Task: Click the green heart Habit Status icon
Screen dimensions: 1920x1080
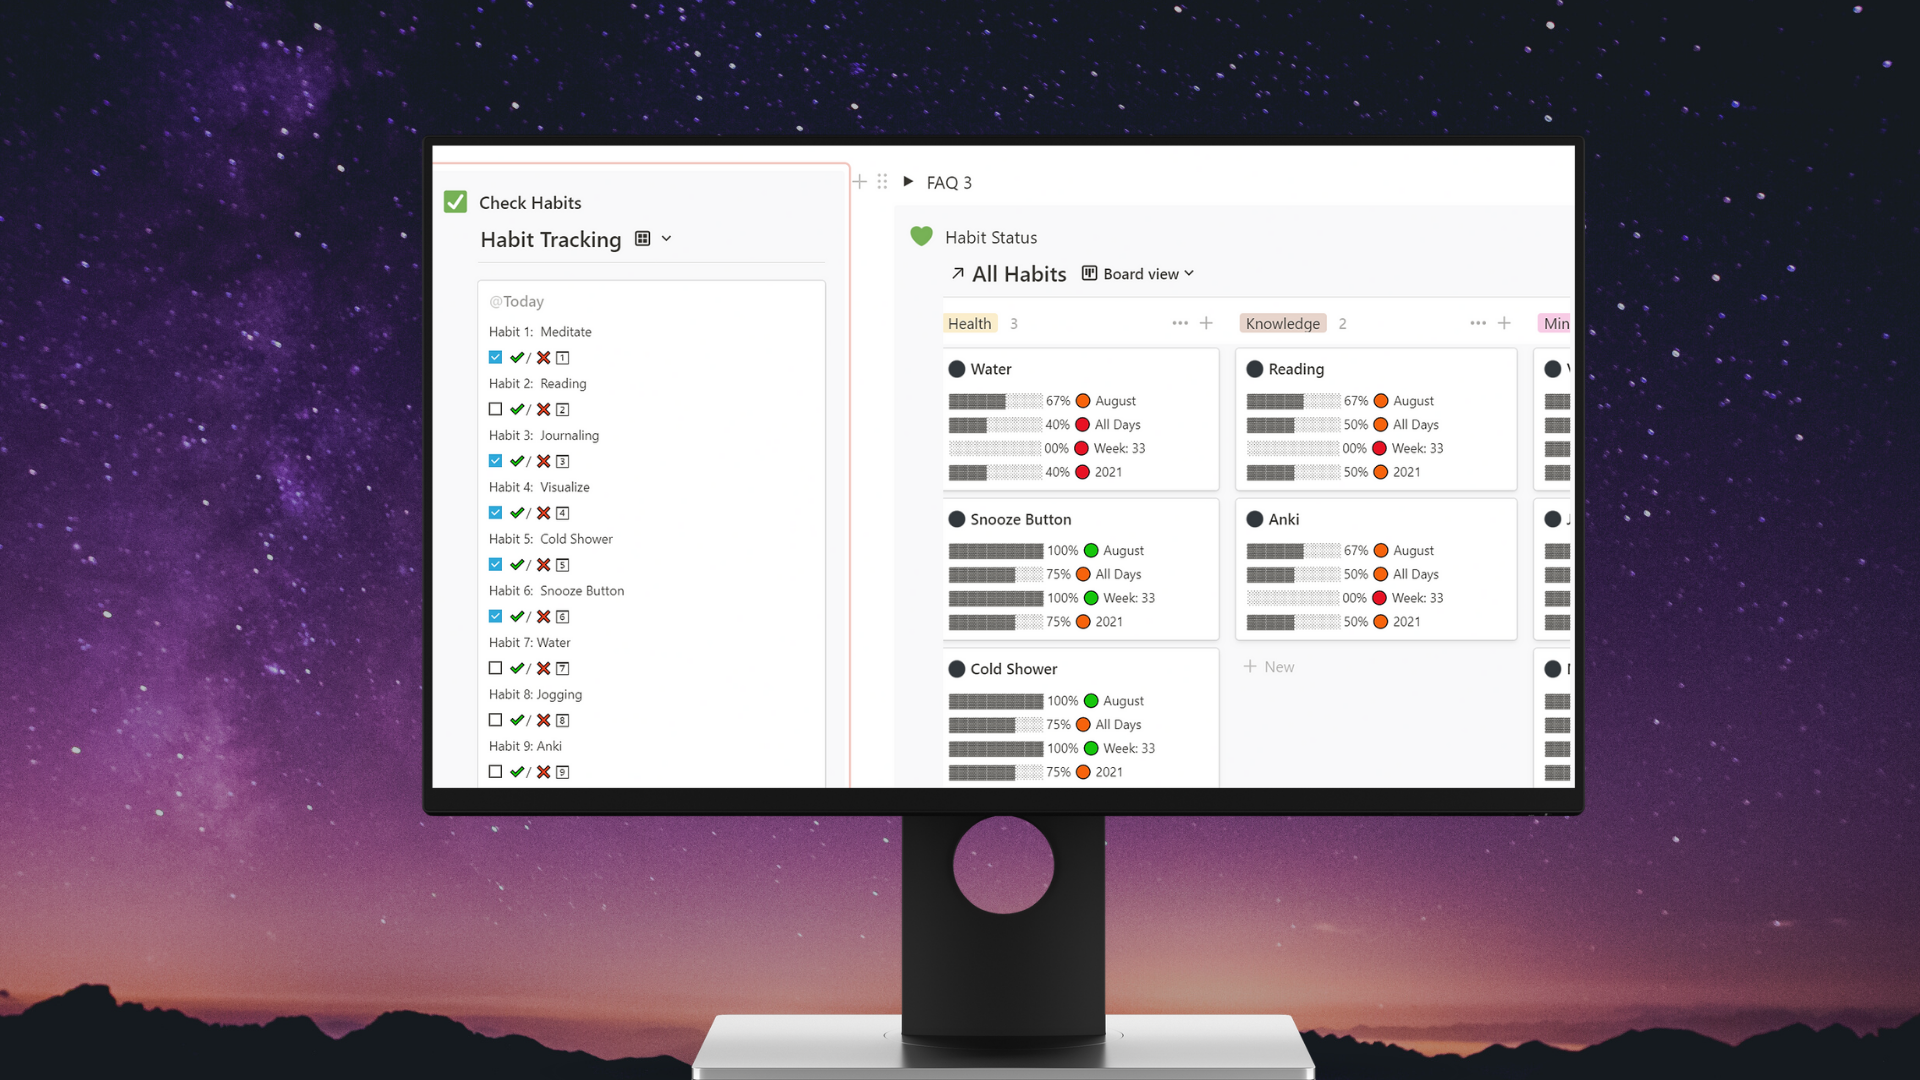Action: coord(921,236)
